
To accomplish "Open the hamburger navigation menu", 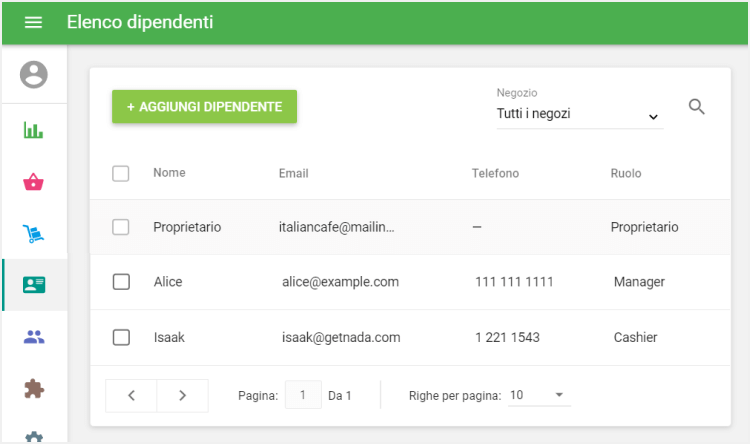I will [33, 22].
